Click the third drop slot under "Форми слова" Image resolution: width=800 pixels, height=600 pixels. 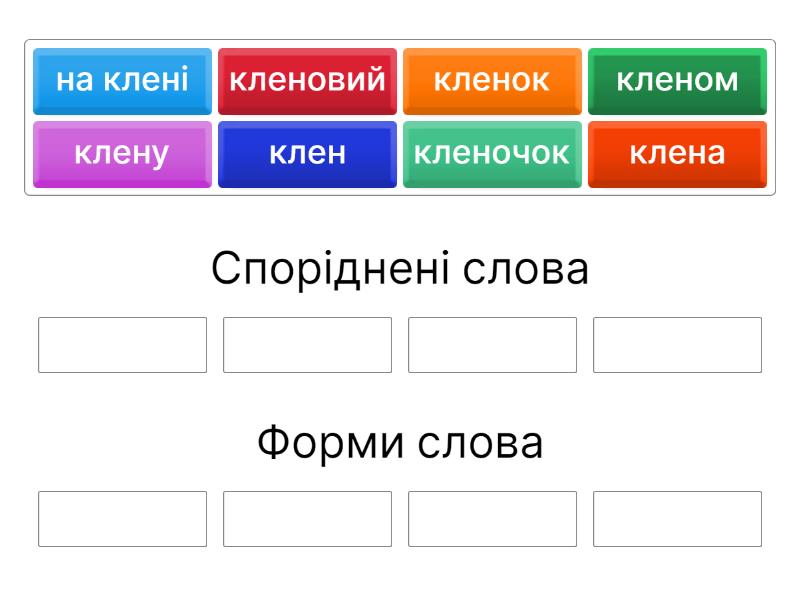[492, 519]
